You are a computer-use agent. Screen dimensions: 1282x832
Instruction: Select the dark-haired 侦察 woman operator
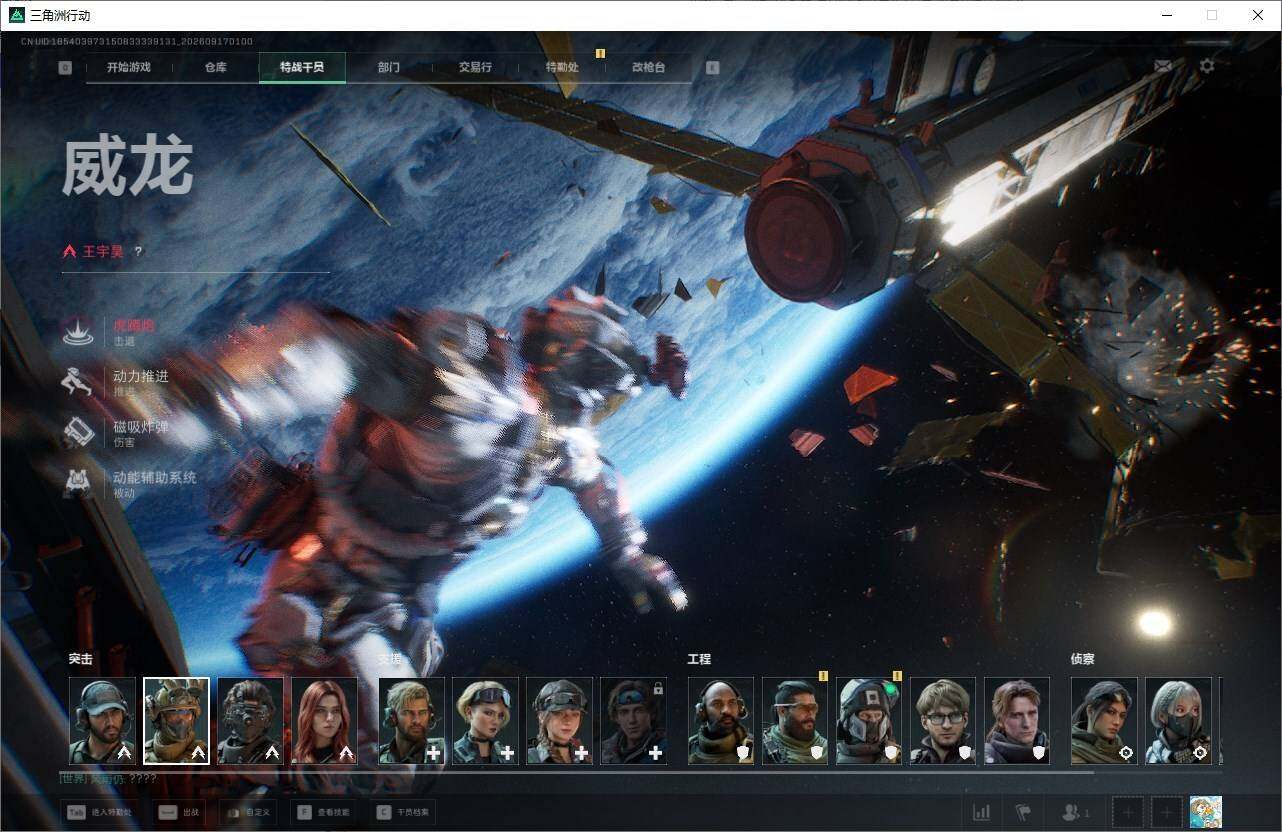[1104, 721]
